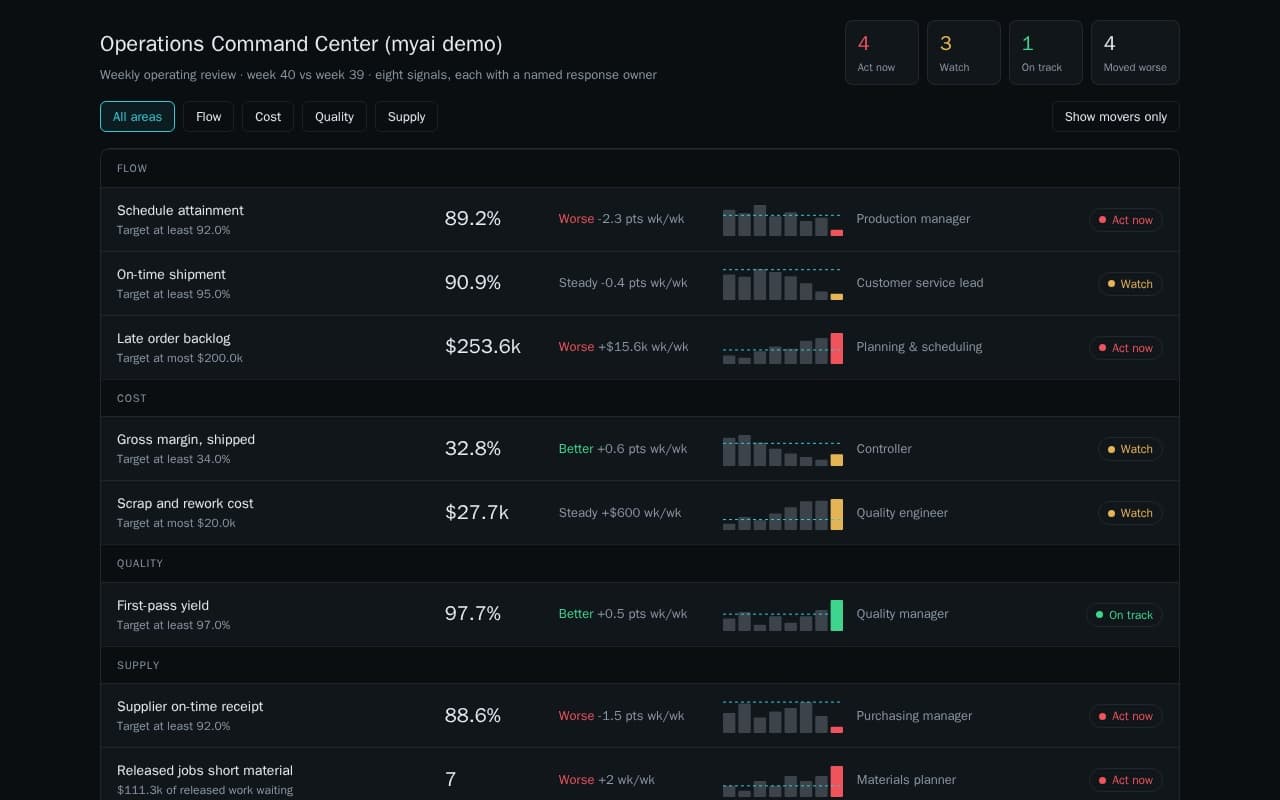This screenshot has width=1280, height=800.
Task: Select the "89.2%" value
Action: (x=473, y=218)
